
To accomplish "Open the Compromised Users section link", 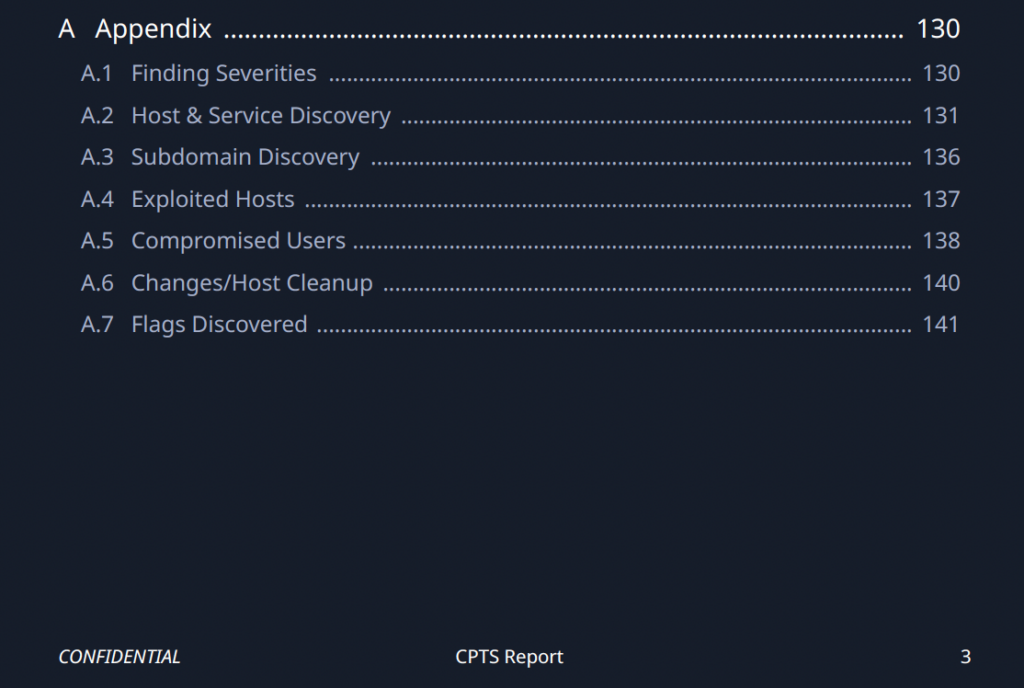I will coord(238,241).
